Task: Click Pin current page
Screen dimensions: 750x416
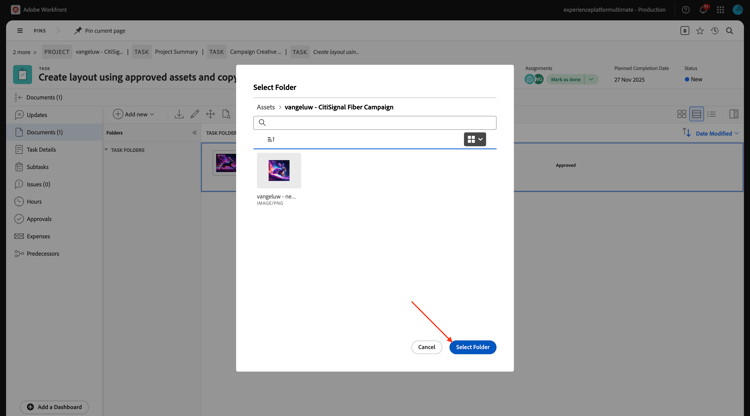Action: [100, 31]
